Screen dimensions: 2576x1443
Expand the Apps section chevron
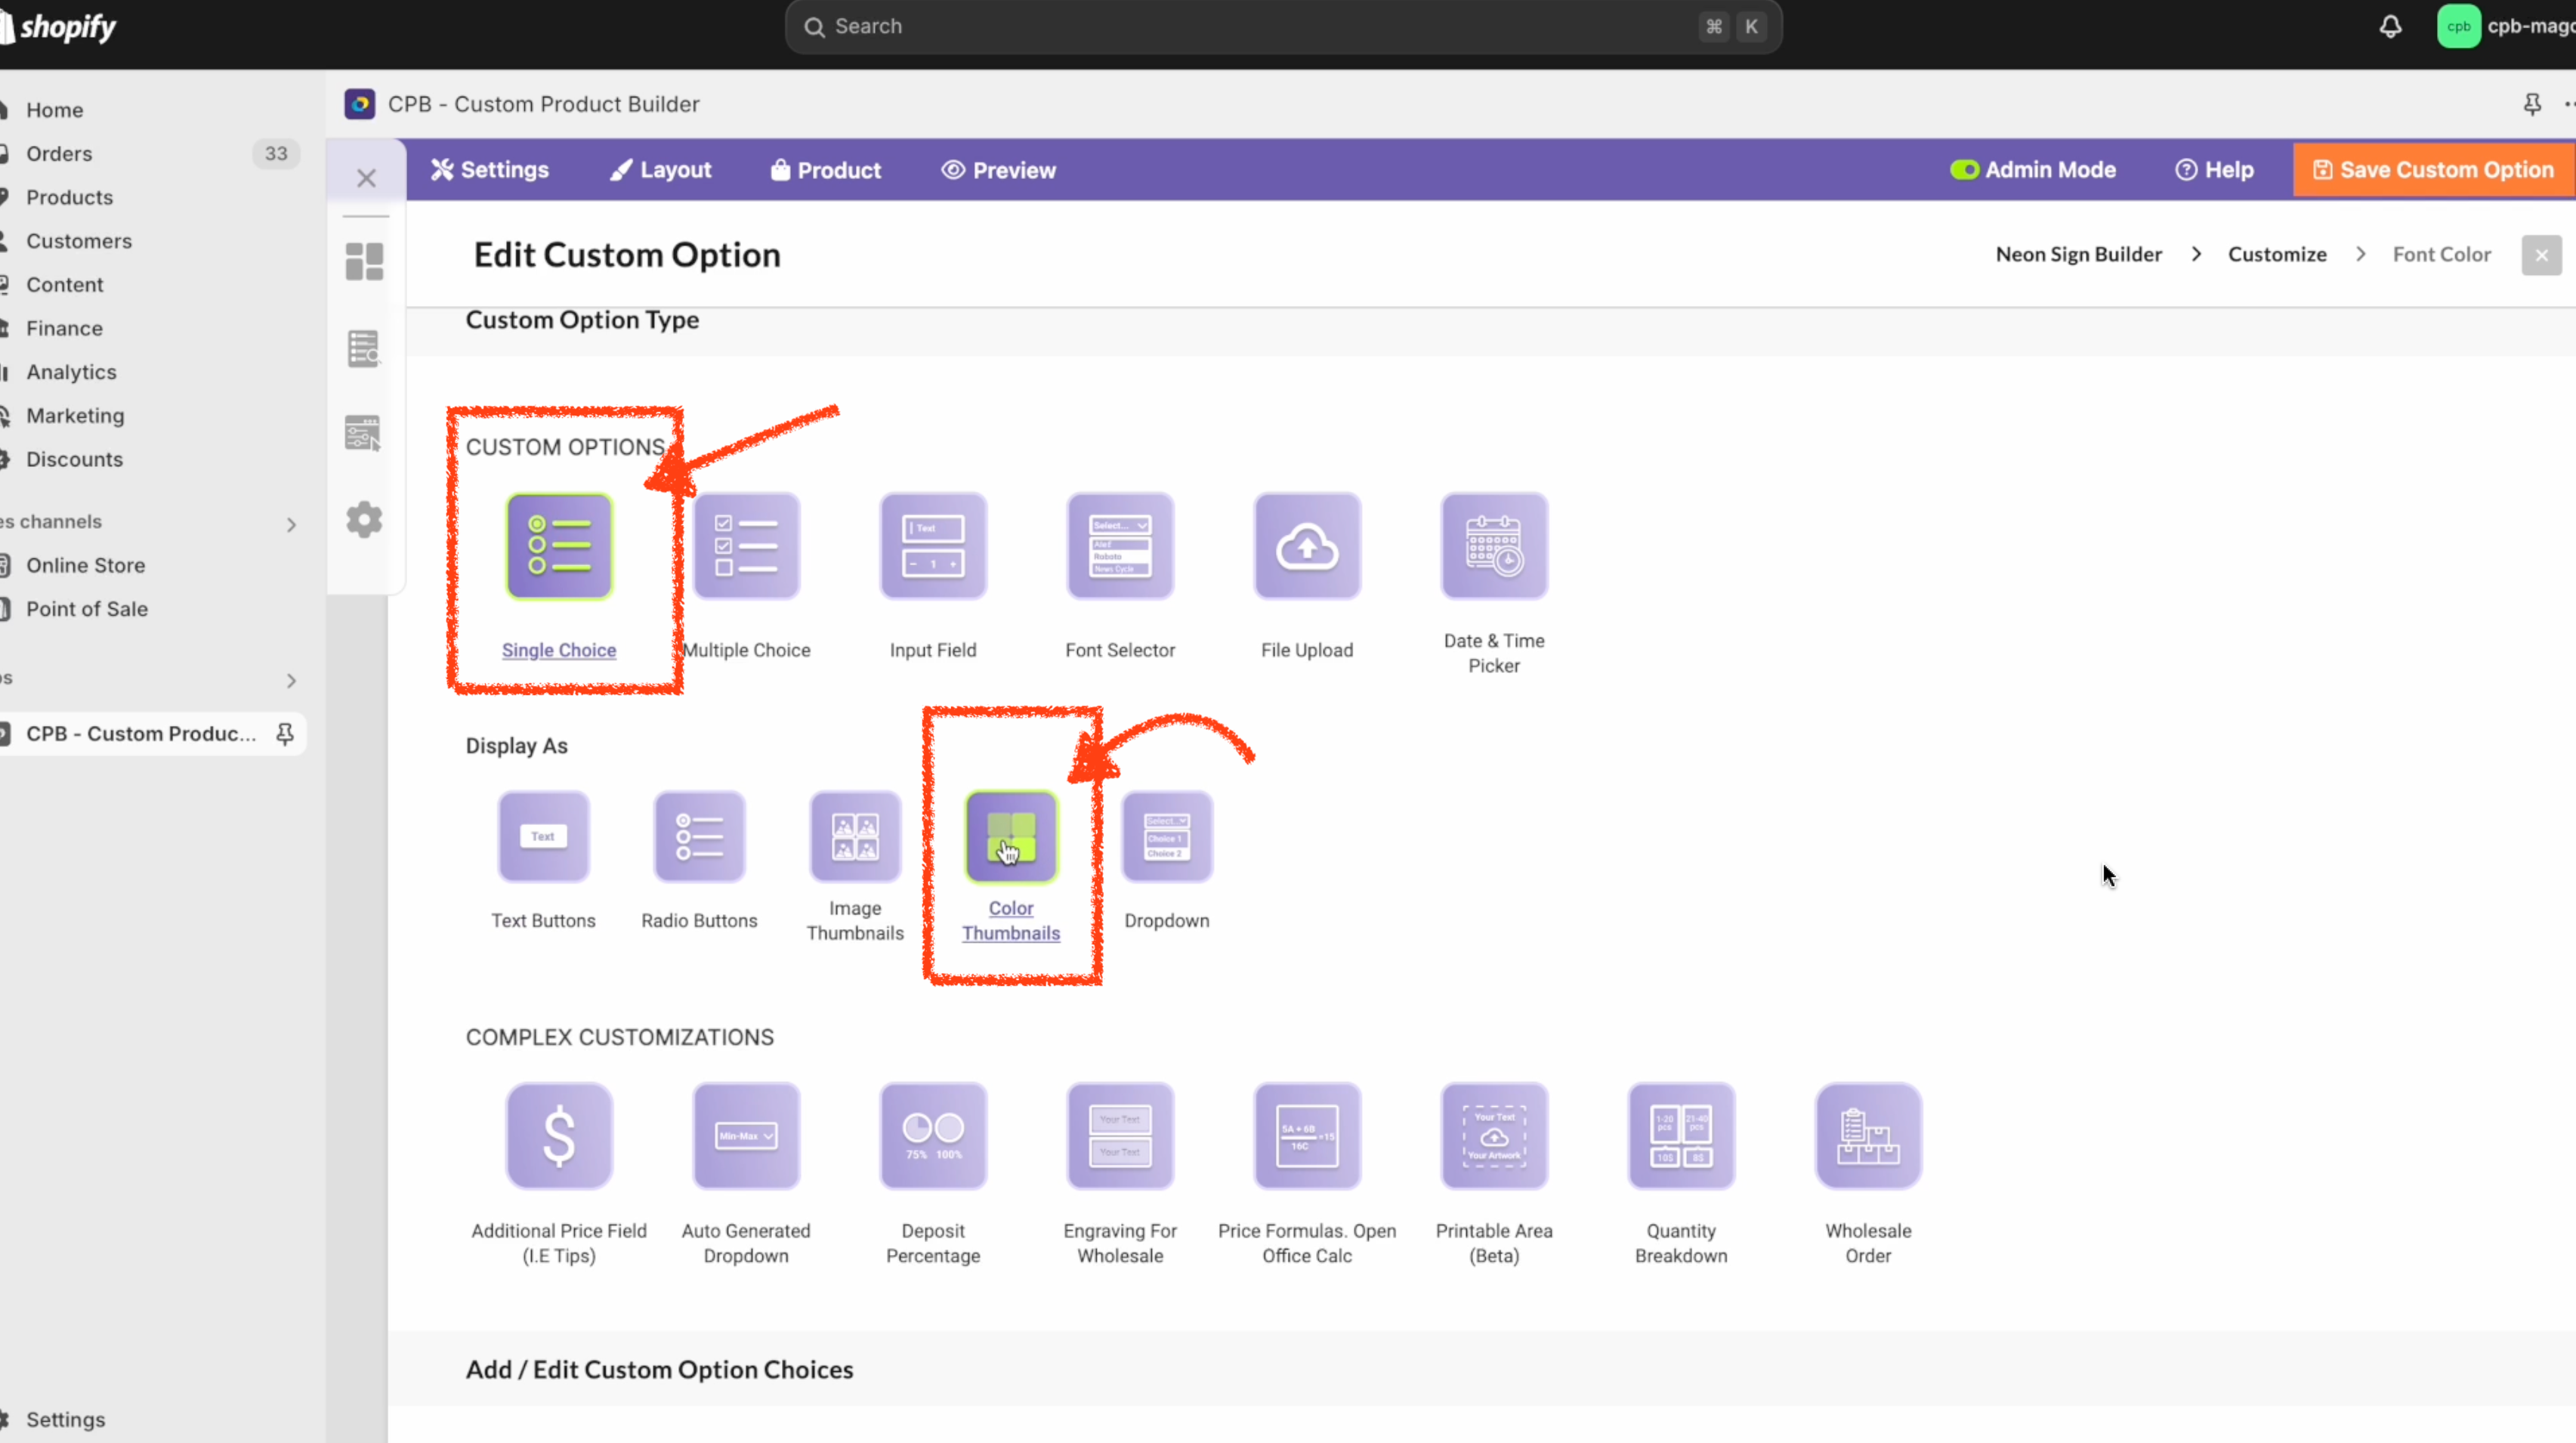click(x=291, y=680)
